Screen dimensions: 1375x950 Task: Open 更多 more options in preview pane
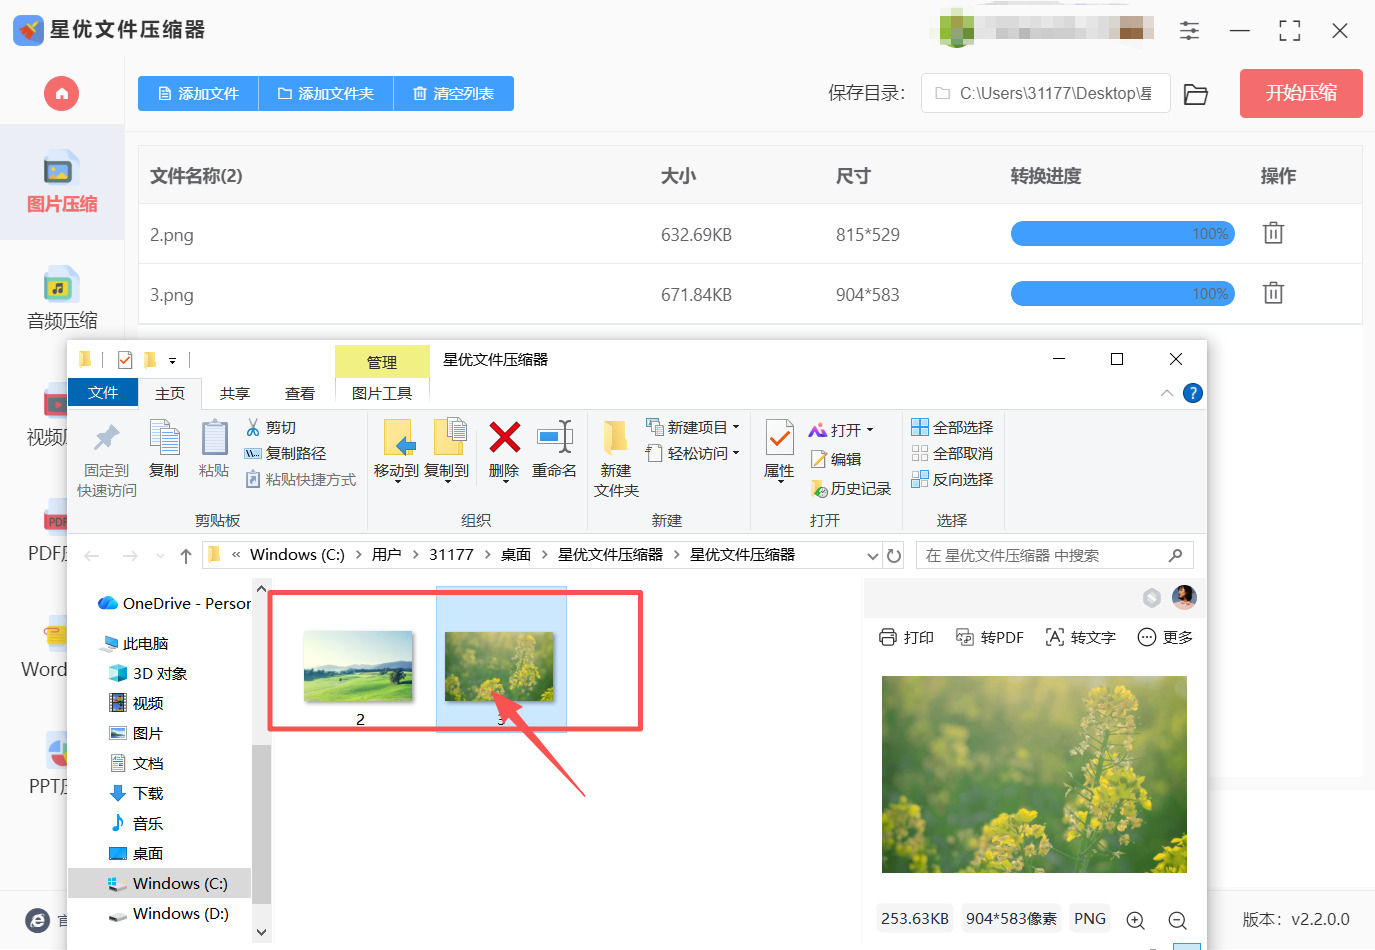[x=1165, y=638]
